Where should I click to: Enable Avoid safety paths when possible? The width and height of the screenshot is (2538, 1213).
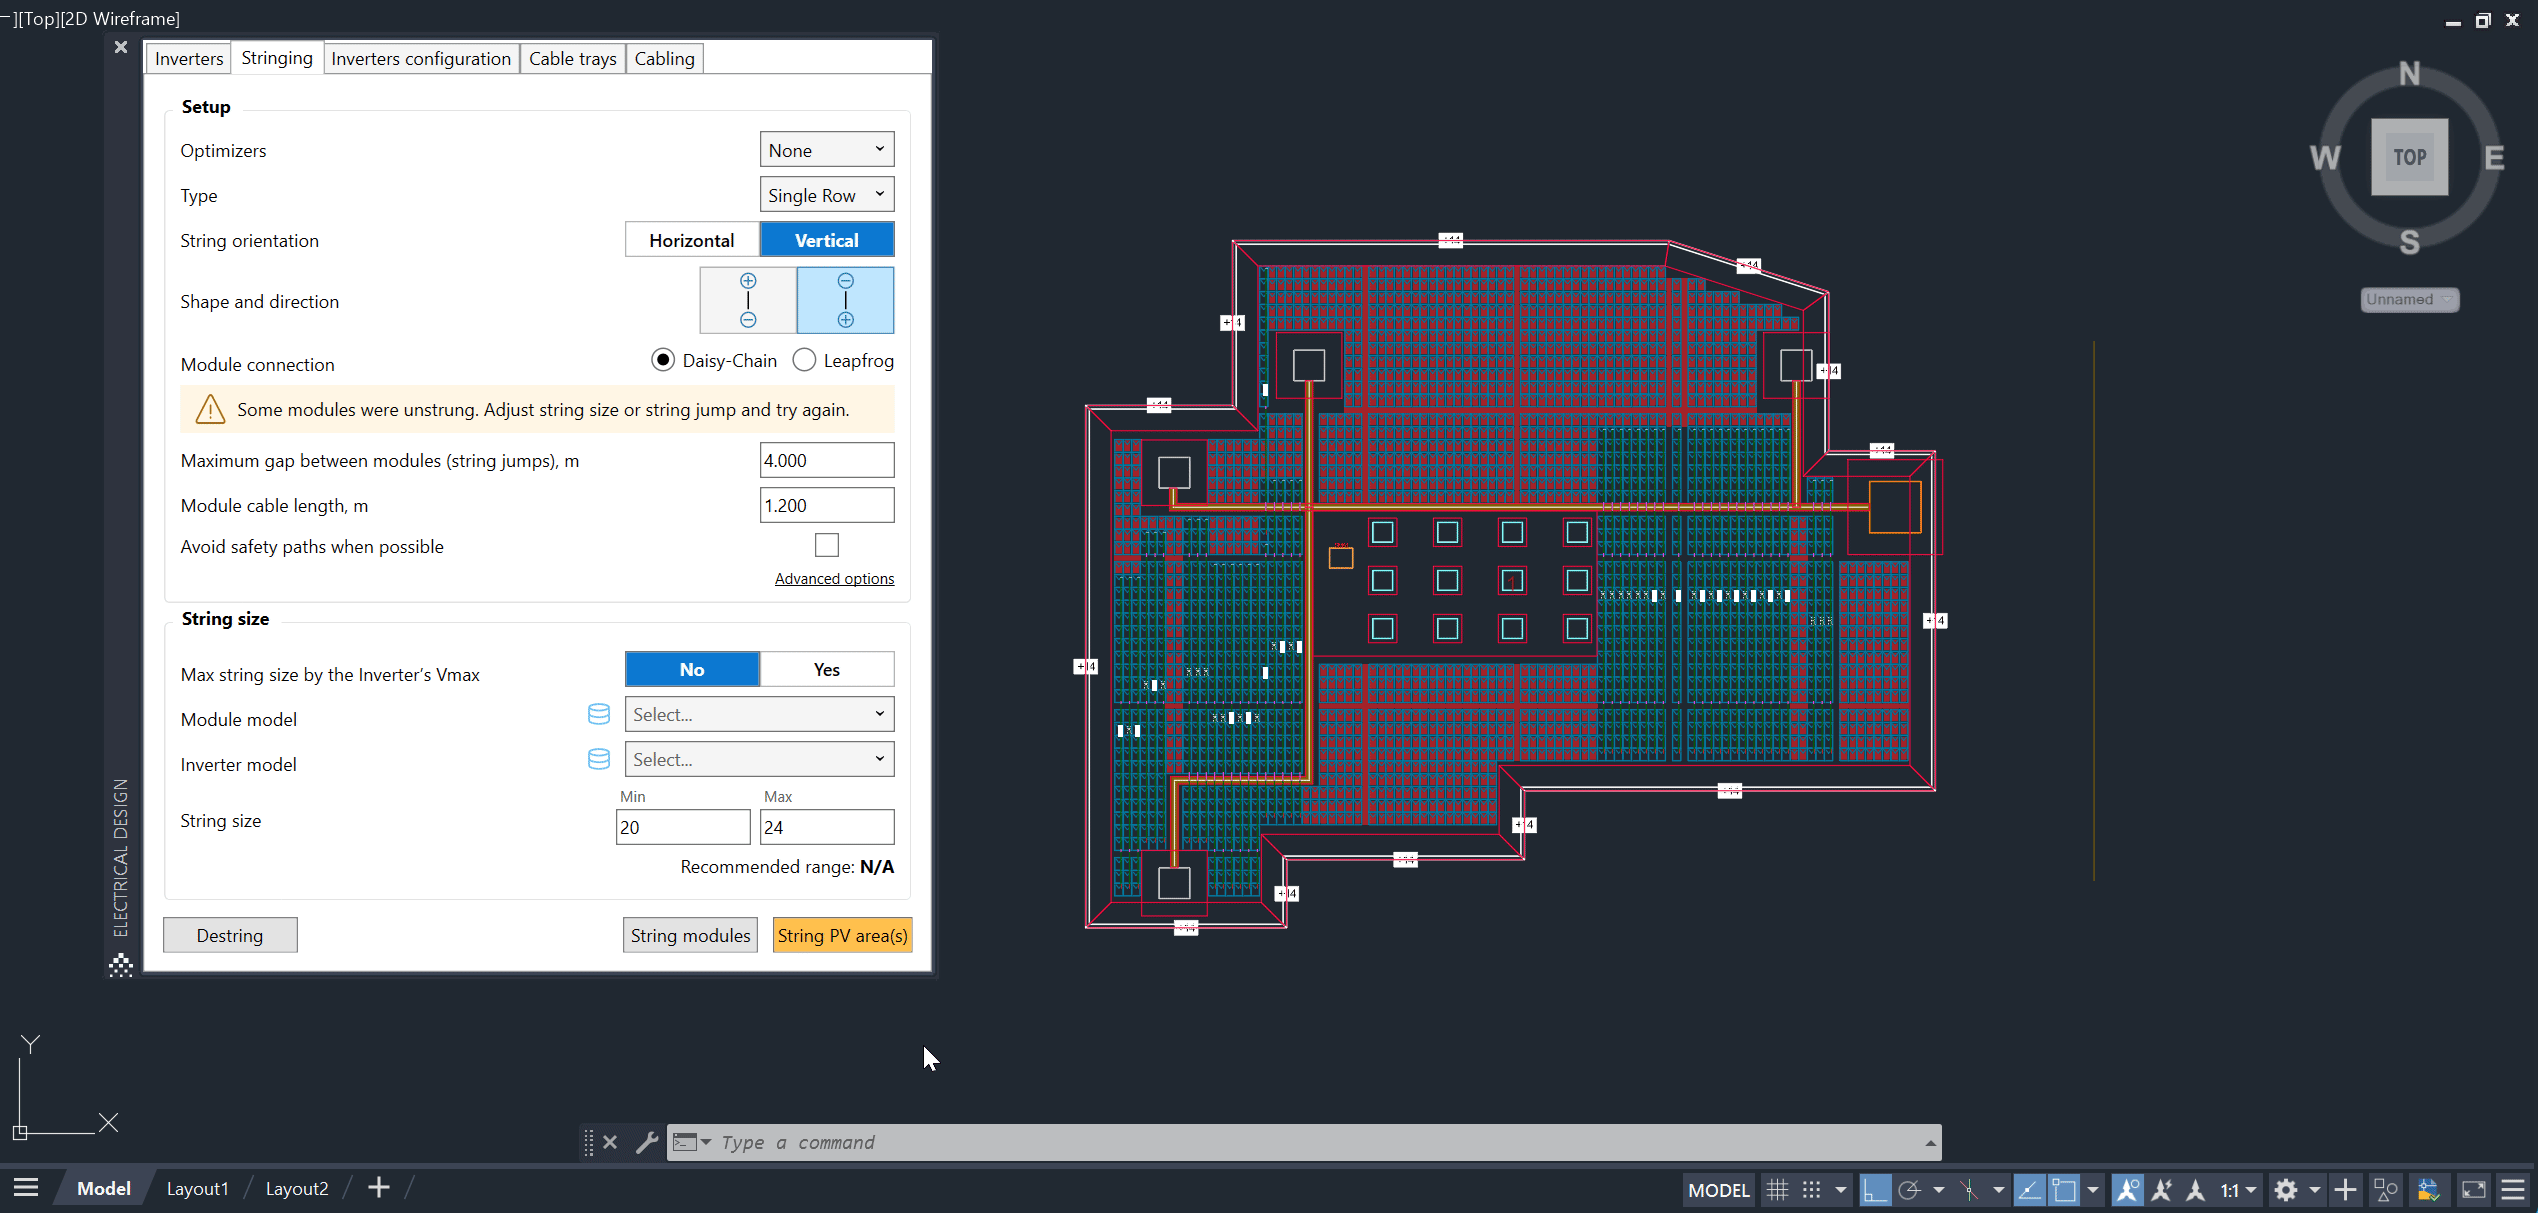[x=826, y=545]
